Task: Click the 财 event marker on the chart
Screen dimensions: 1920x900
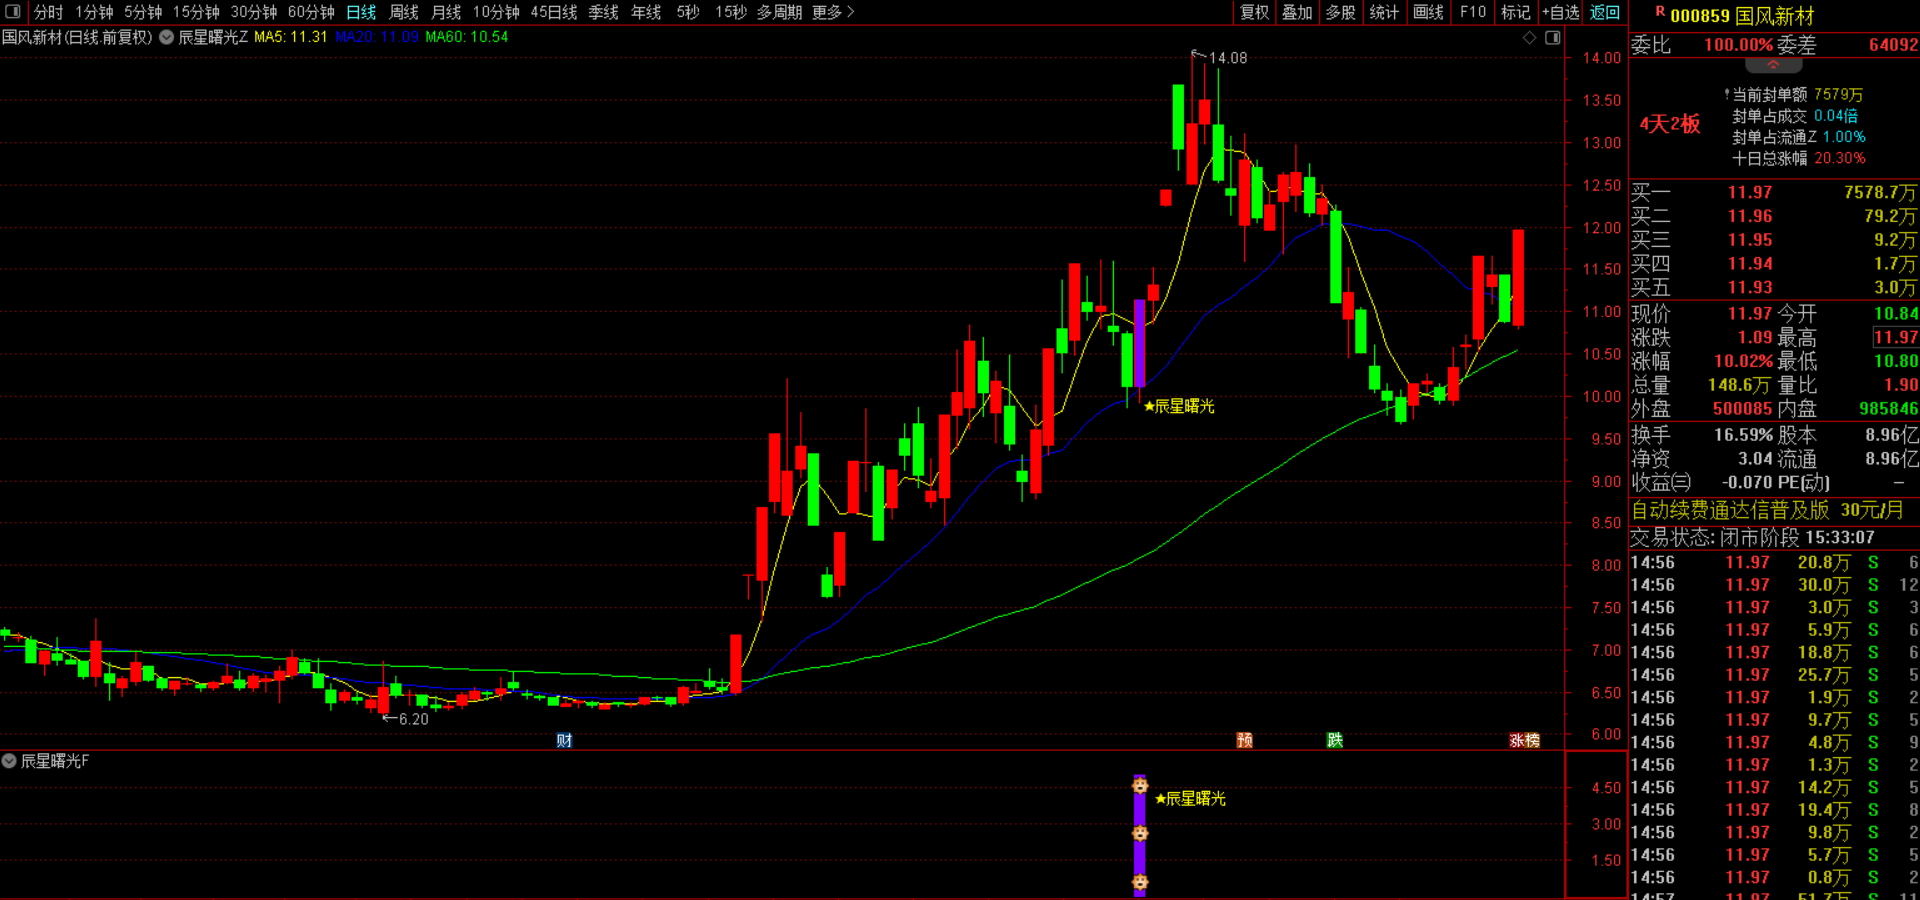Action: click(x=564, y=740)
